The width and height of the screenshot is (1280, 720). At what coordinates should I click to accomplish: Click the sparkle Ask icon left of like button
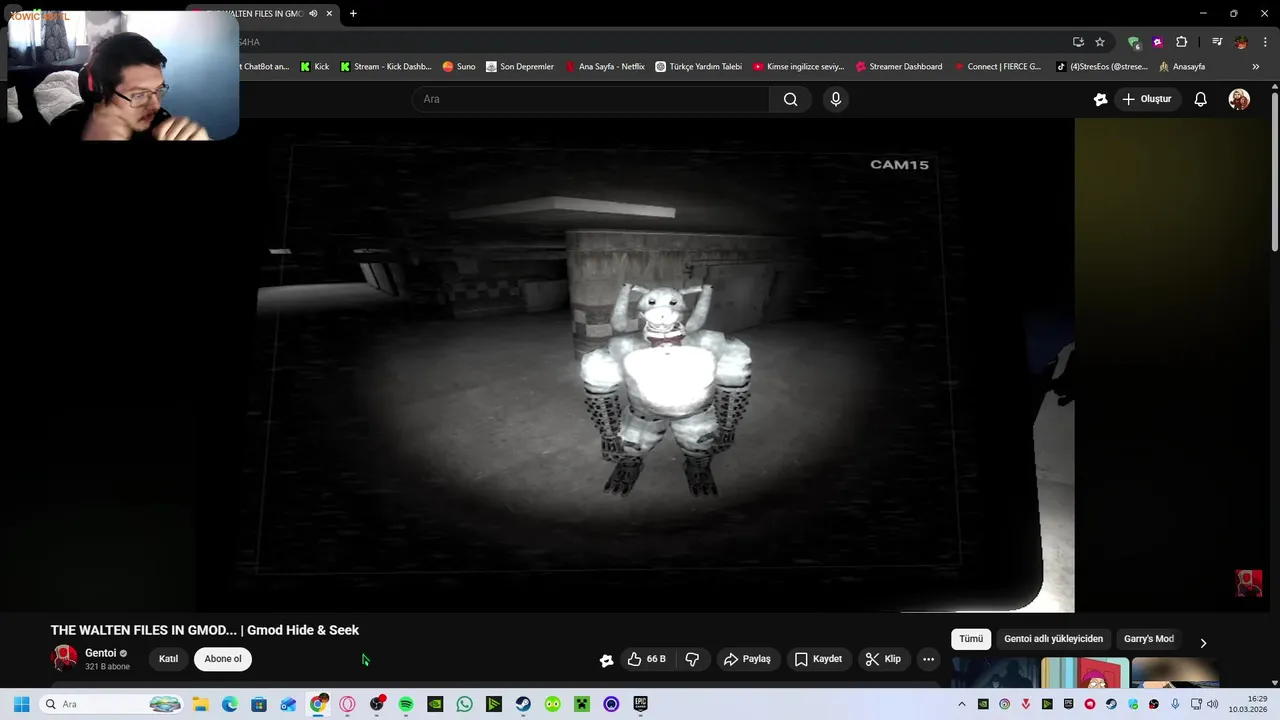[606, 660]
